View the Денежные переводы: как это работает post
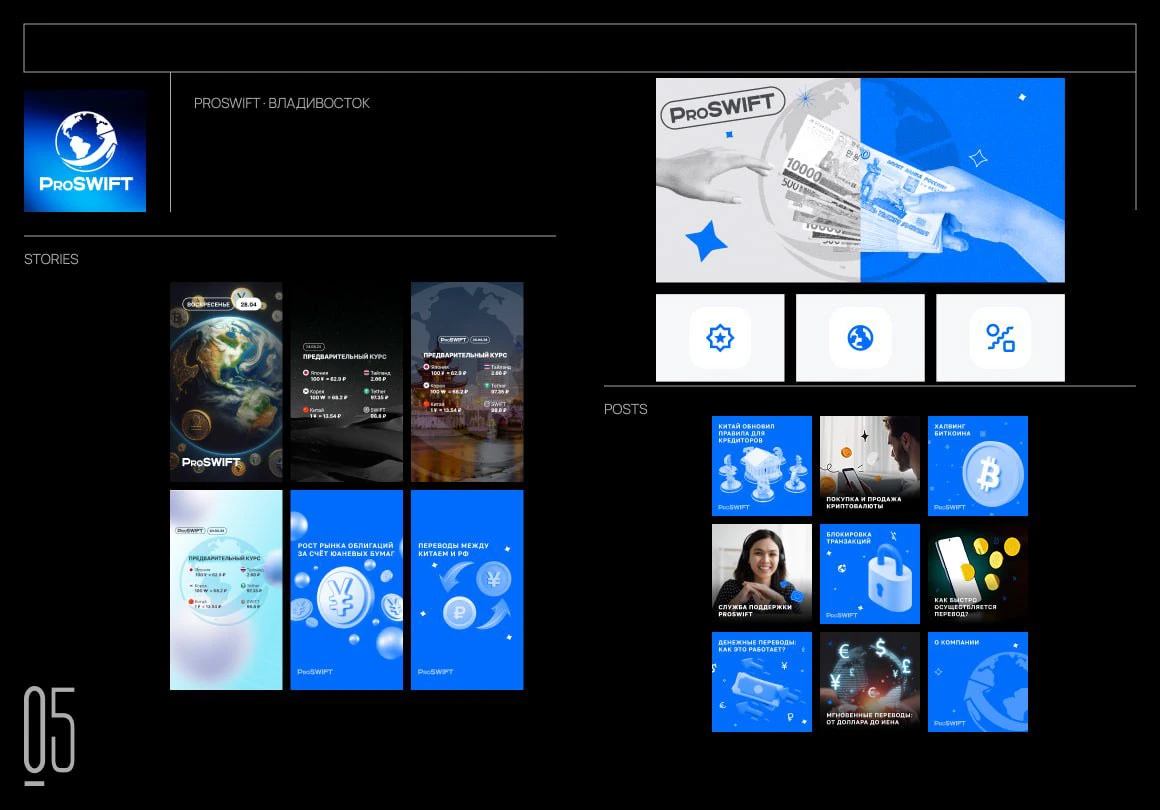The image size is (1160, 810). (761, 681)
